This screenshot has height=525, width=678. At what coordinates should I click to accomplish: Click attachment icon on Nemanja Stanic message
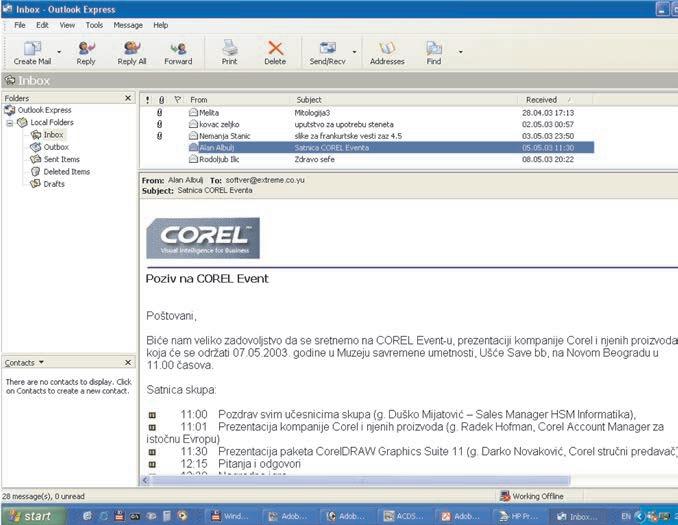pos(160,136)
